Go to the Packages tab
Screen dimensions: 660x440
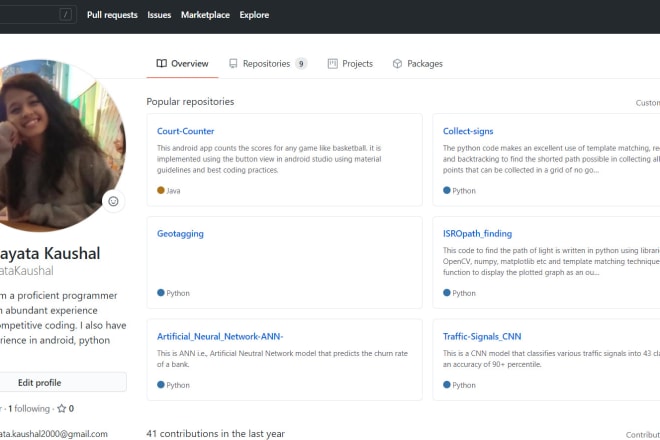418,64
